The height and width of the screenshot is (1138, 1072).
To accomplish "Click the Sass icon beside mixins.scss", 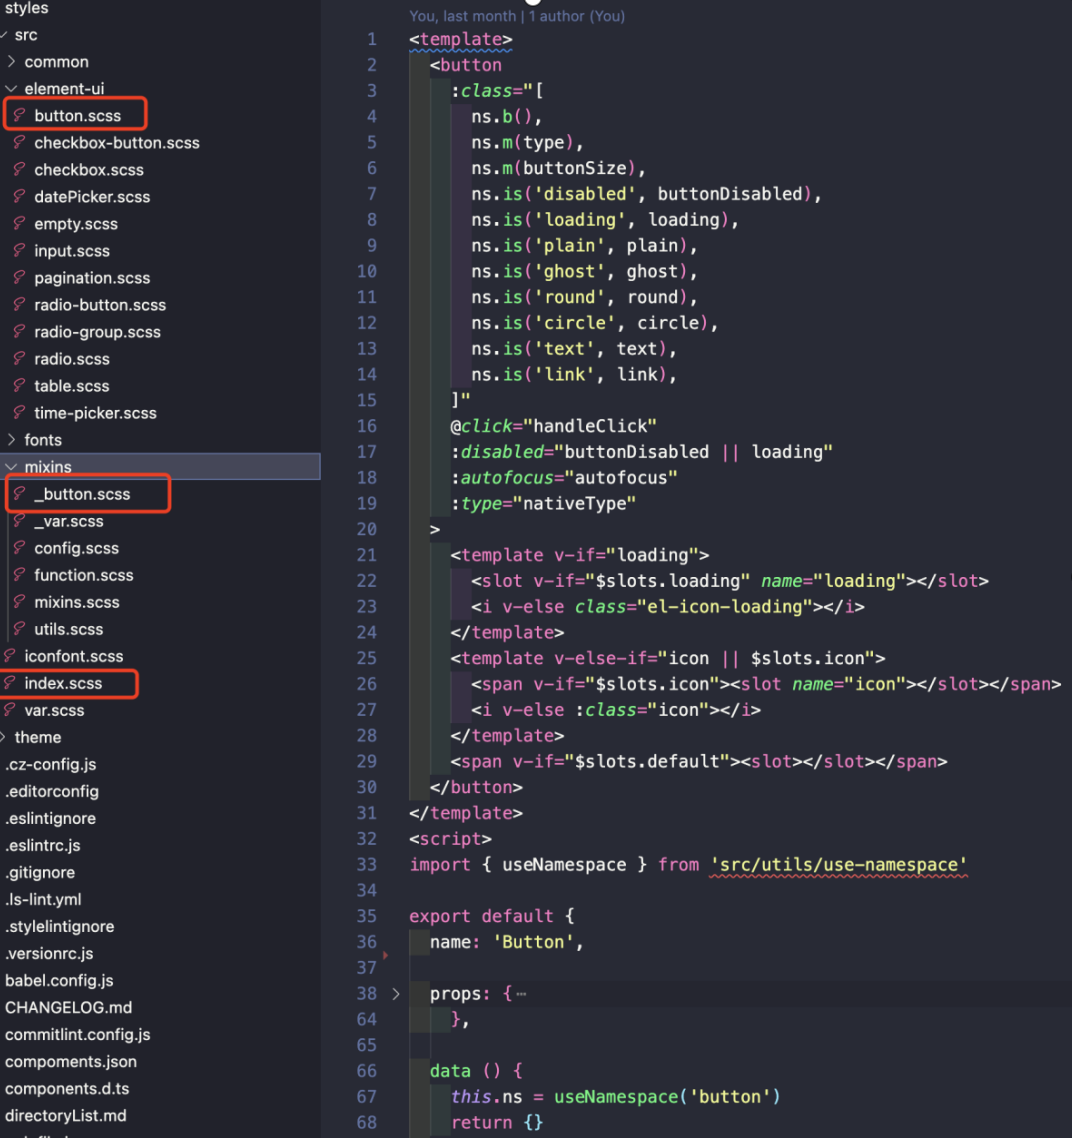I will (x=20, y=602).
